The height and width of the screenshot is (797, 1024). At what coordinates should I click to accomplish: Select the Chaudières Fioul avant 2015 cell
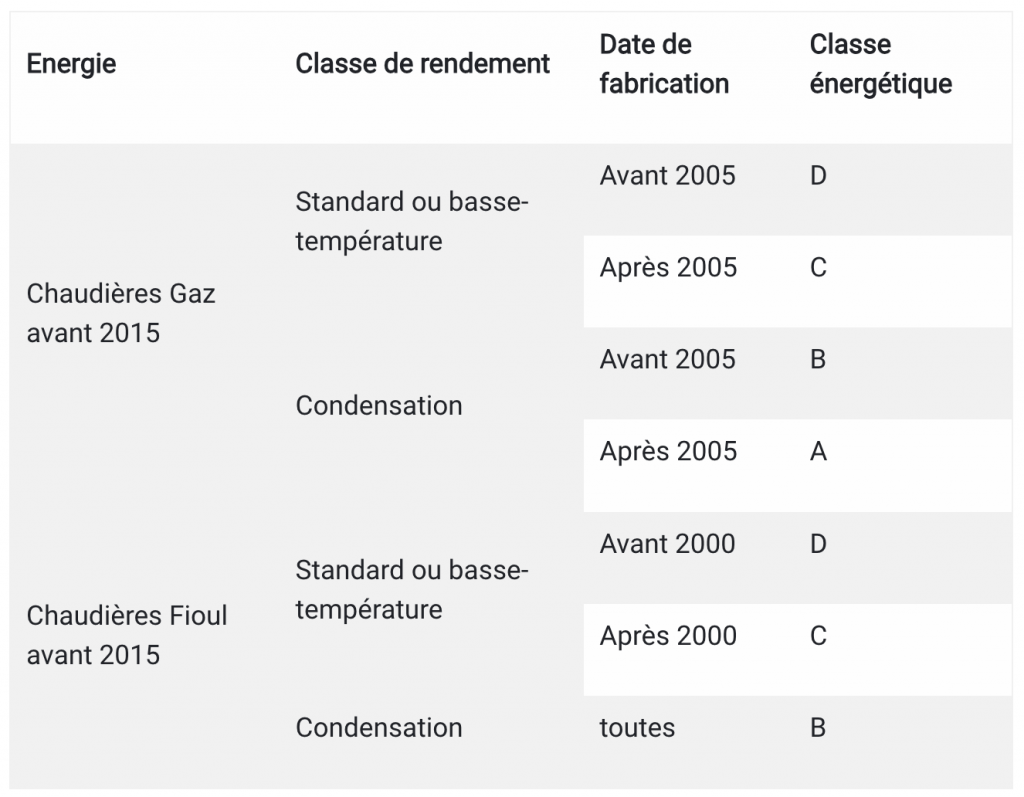[x=127, y=635]
